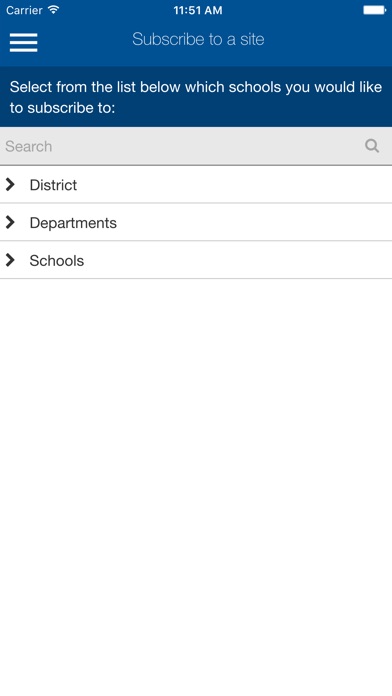Tap the Carrier label in status bar
The height and width of the screenshot is (696, 392).
click(x=25, y=10)
